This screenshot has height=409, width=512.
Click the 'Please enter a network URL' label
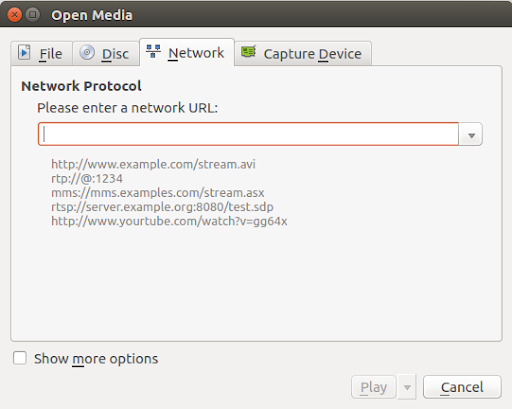pyautogui.click(x=127, y=108)
